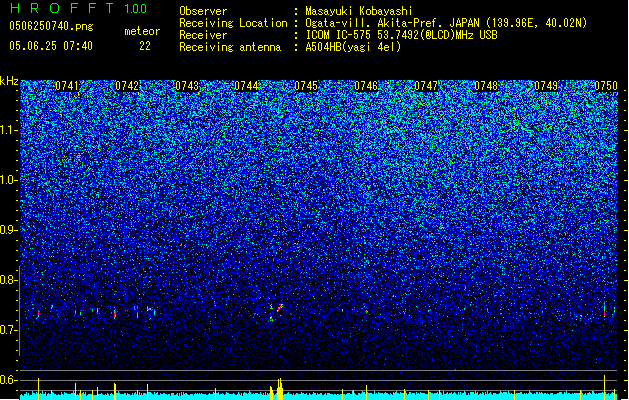Click the 0.7 kHz axis tick label
The width and height of the screenshot is (629, 400).
pos(9,330)
